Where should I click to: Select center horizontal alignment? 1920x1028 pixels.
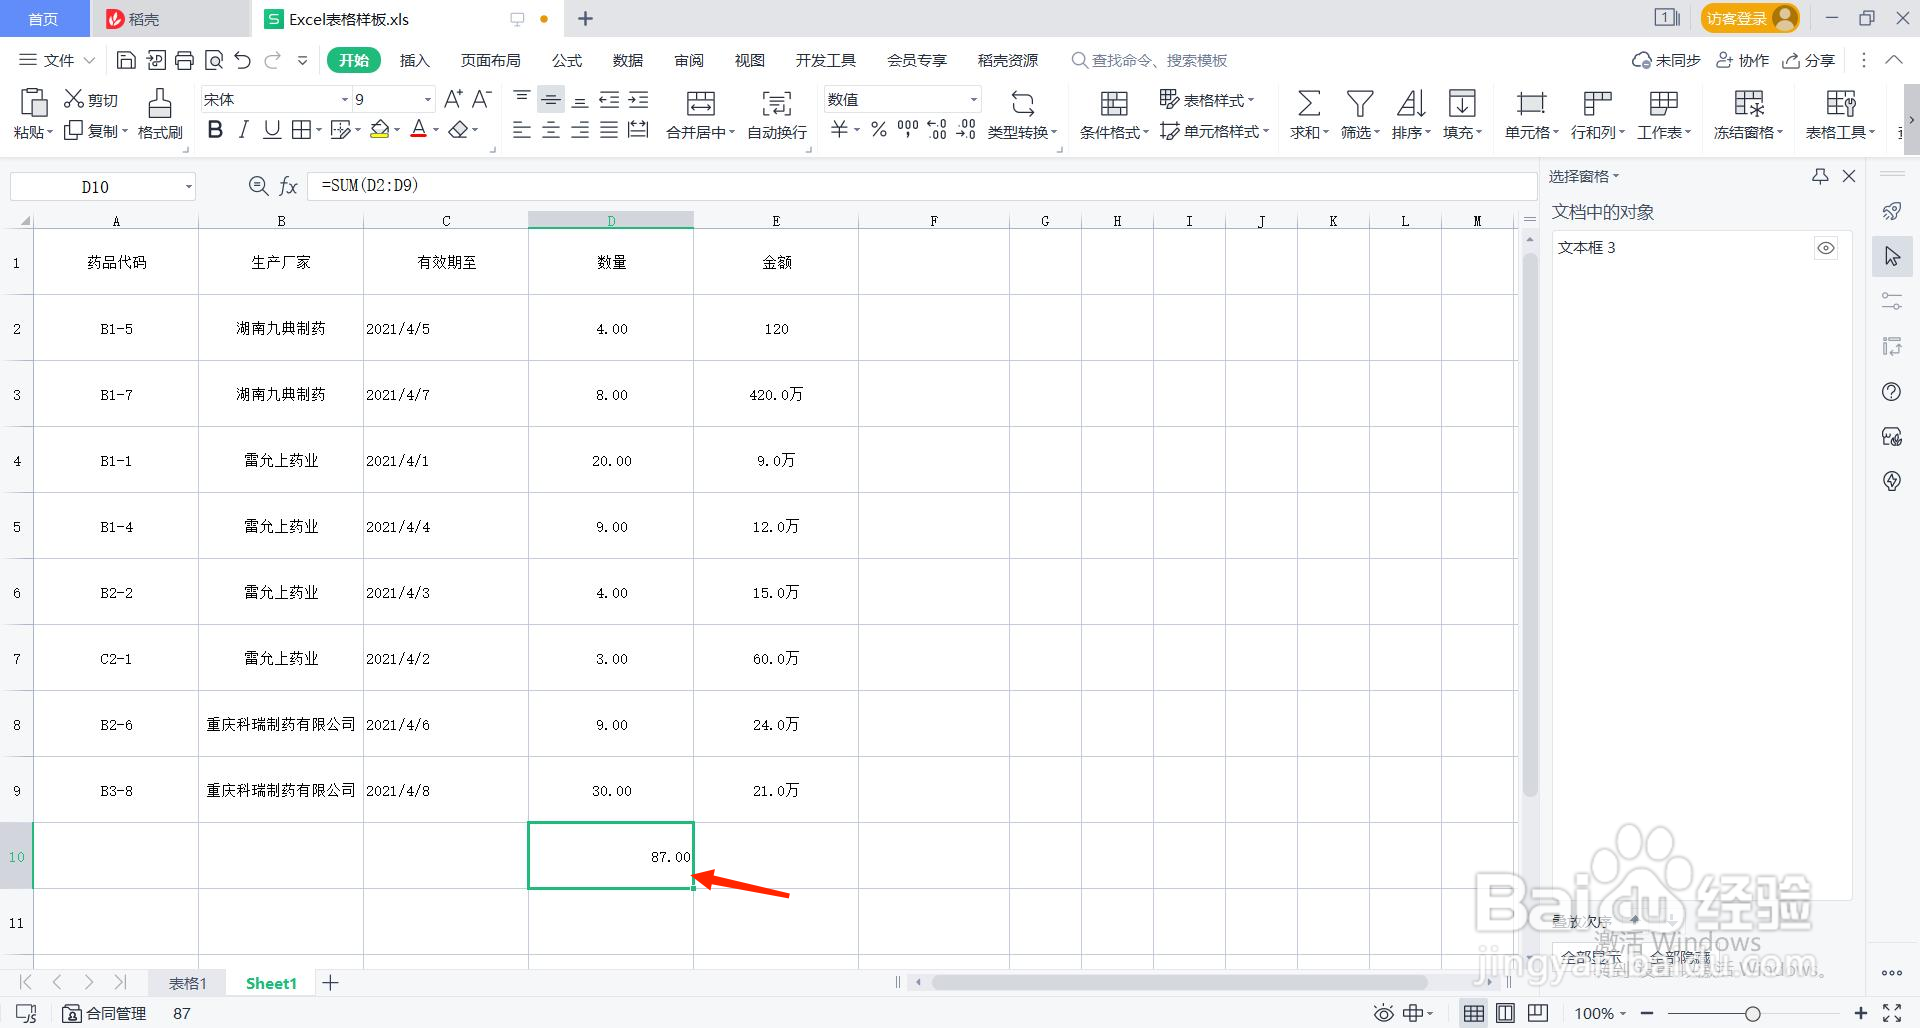[x=551, y=130]
